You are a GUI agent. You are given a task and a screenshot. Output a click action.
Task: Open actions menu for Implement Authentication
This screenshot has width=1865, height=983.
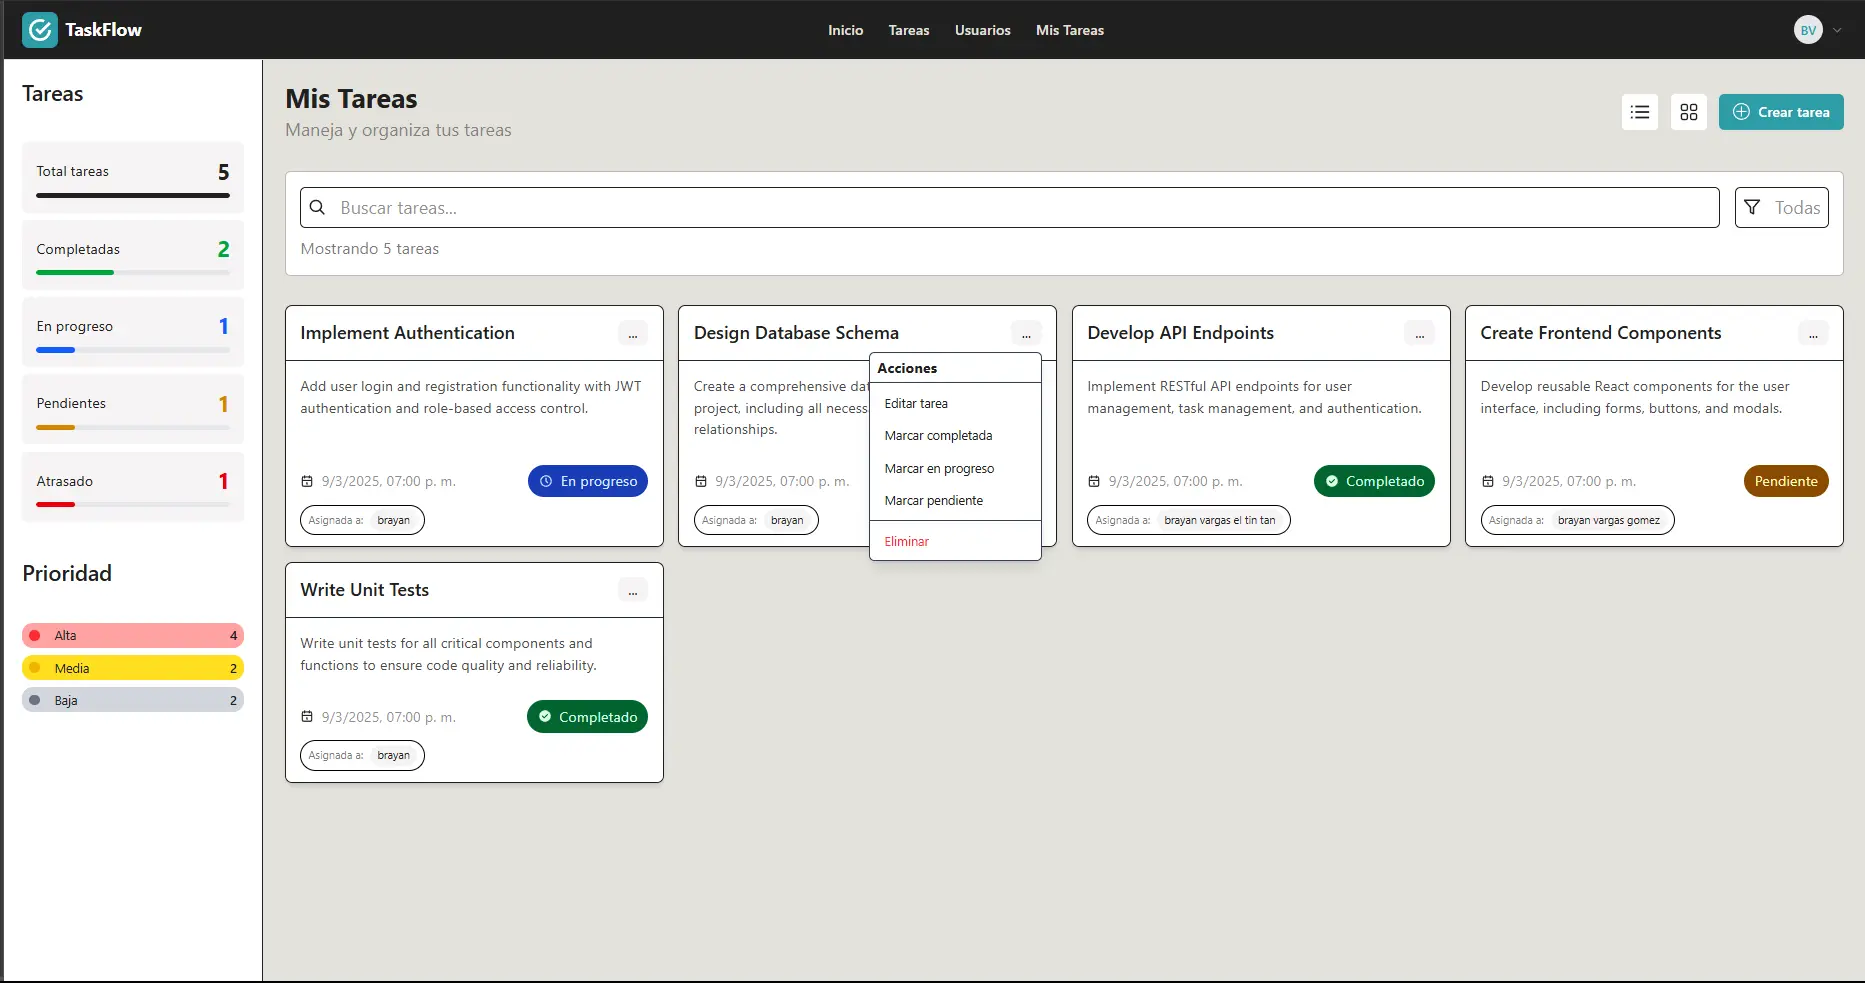coord(633,334)
